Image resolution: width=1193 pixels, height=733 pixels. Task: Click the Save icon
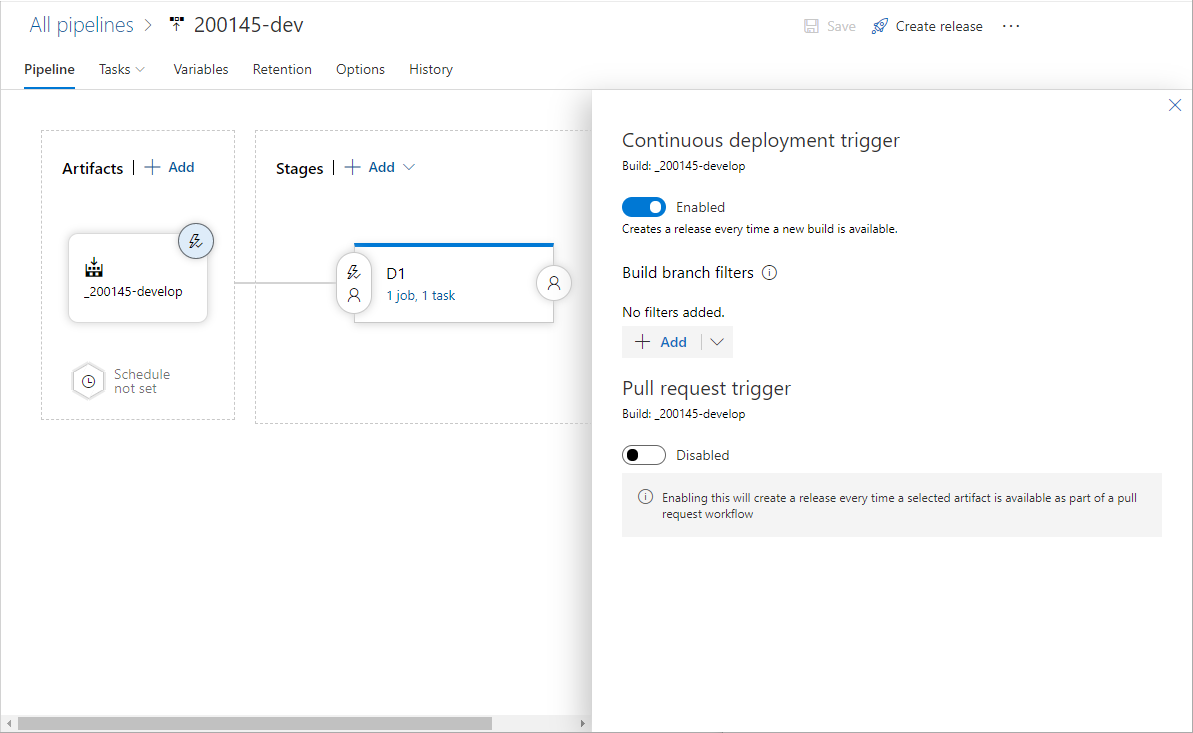(812, 25)
